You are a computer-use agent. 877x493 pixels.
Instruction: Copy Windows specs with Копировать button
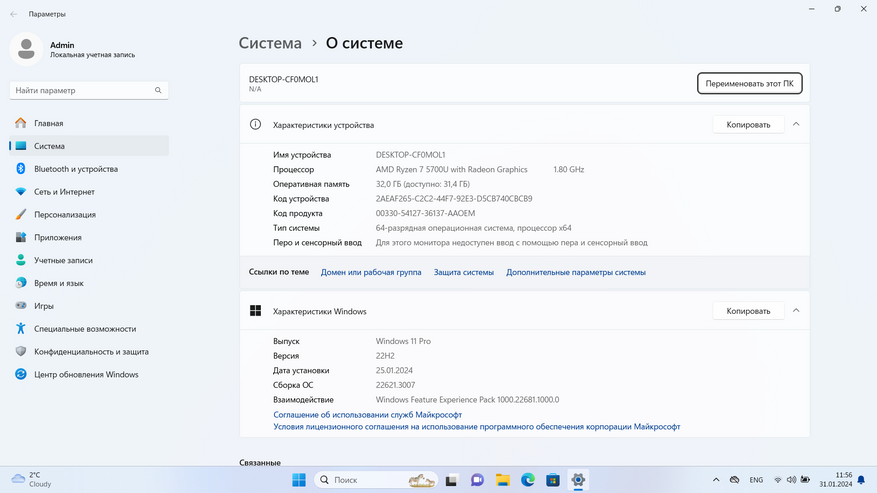tap(748, 311)
